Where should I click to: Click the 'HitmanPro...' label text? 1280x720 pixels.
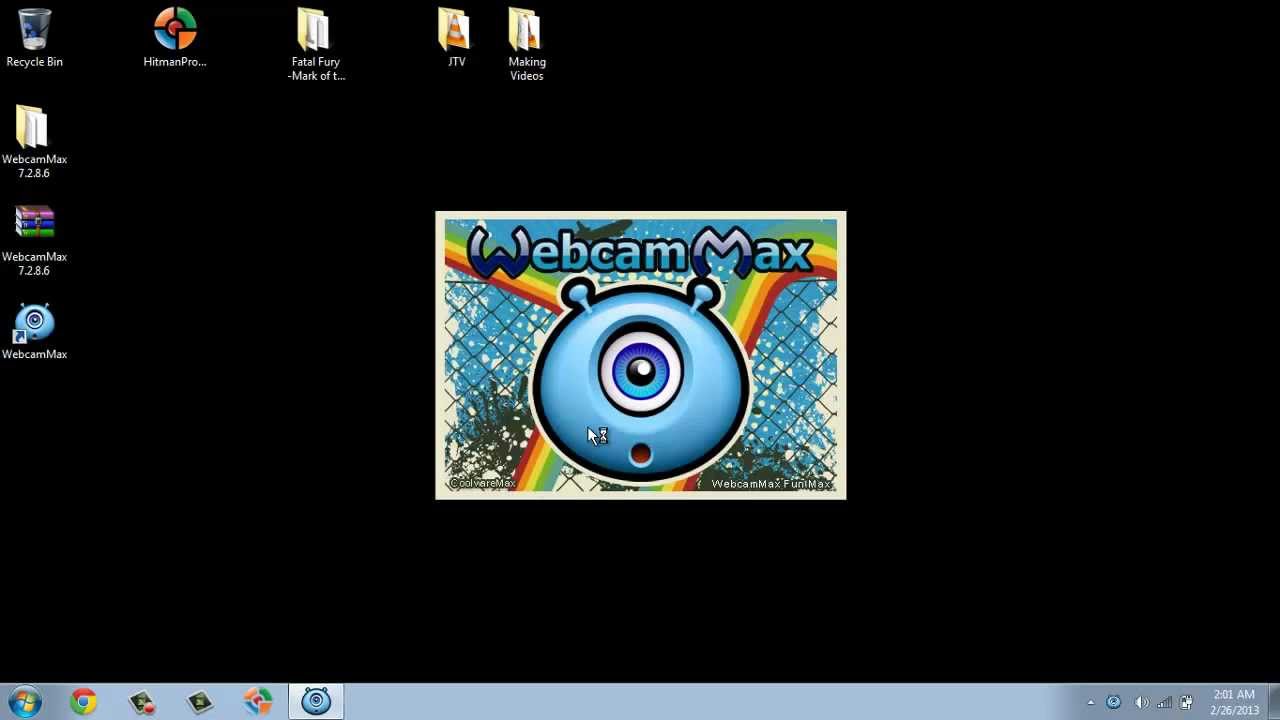tap(175, 62)
